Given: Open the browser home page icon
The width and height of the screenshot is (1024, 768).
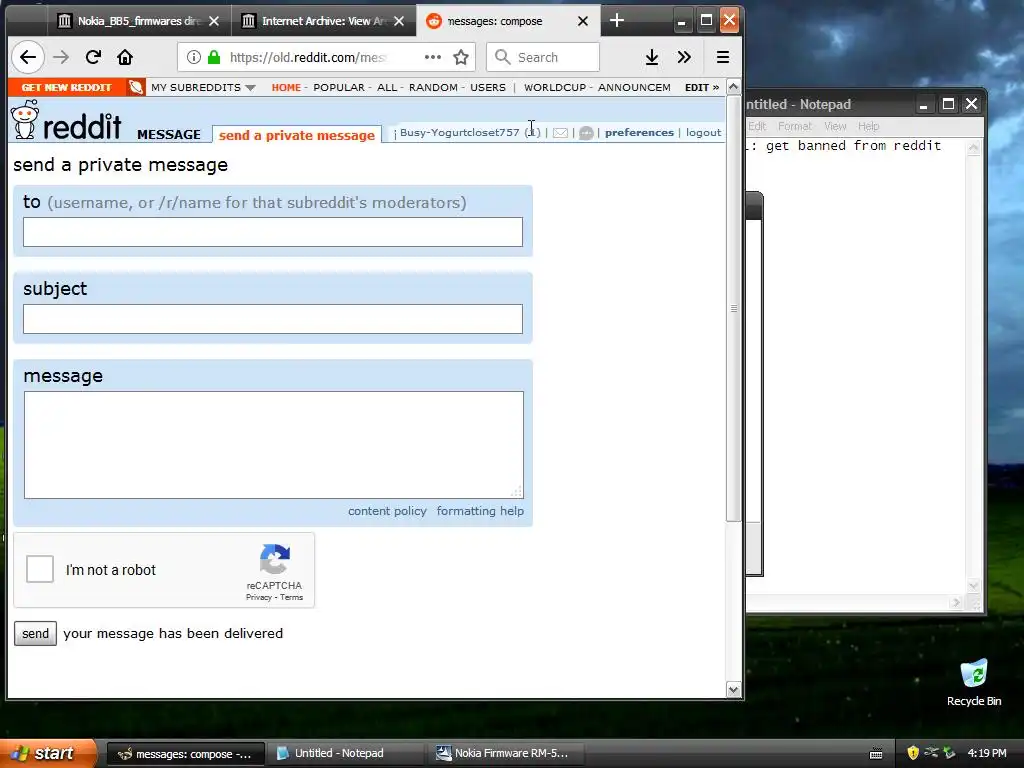Looking at the screenshot, I should pyautogui.click(x=125, y=57).
